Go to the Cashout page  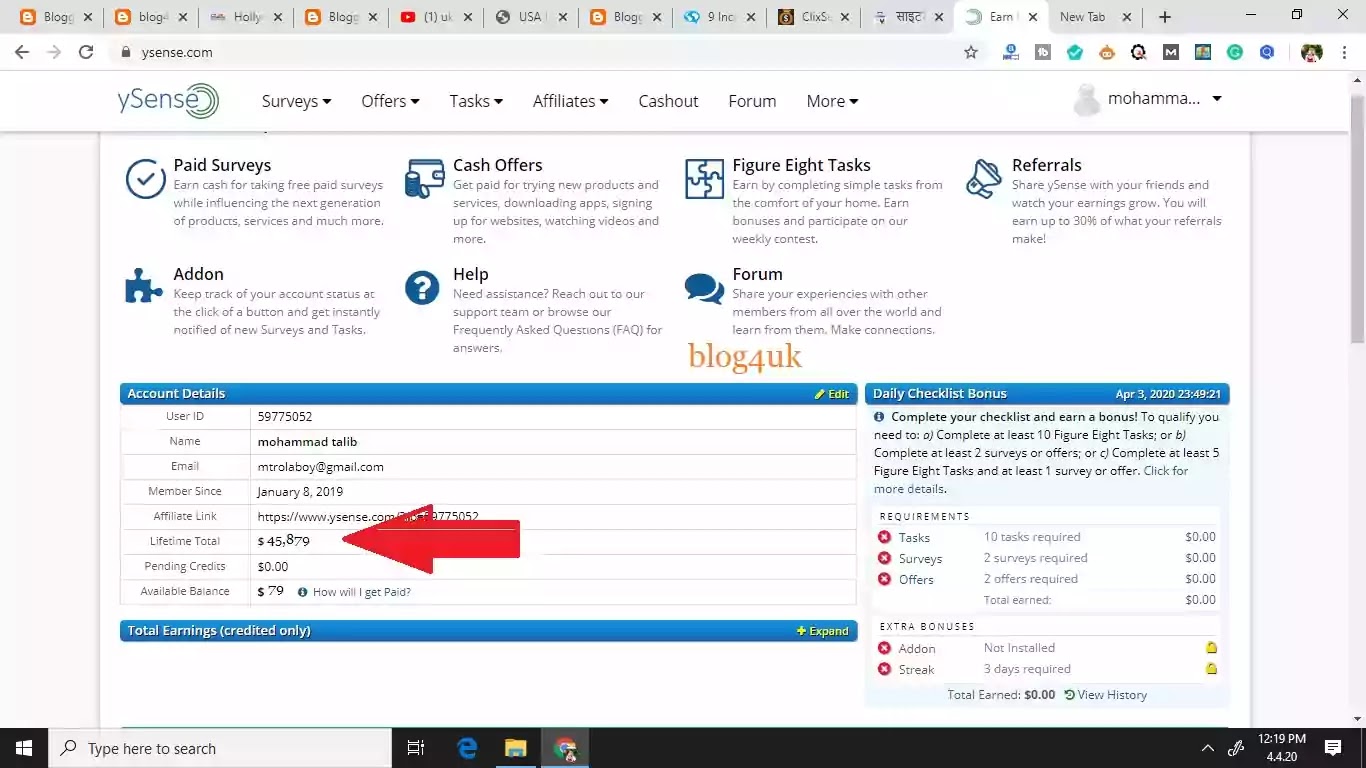[668, 101]
